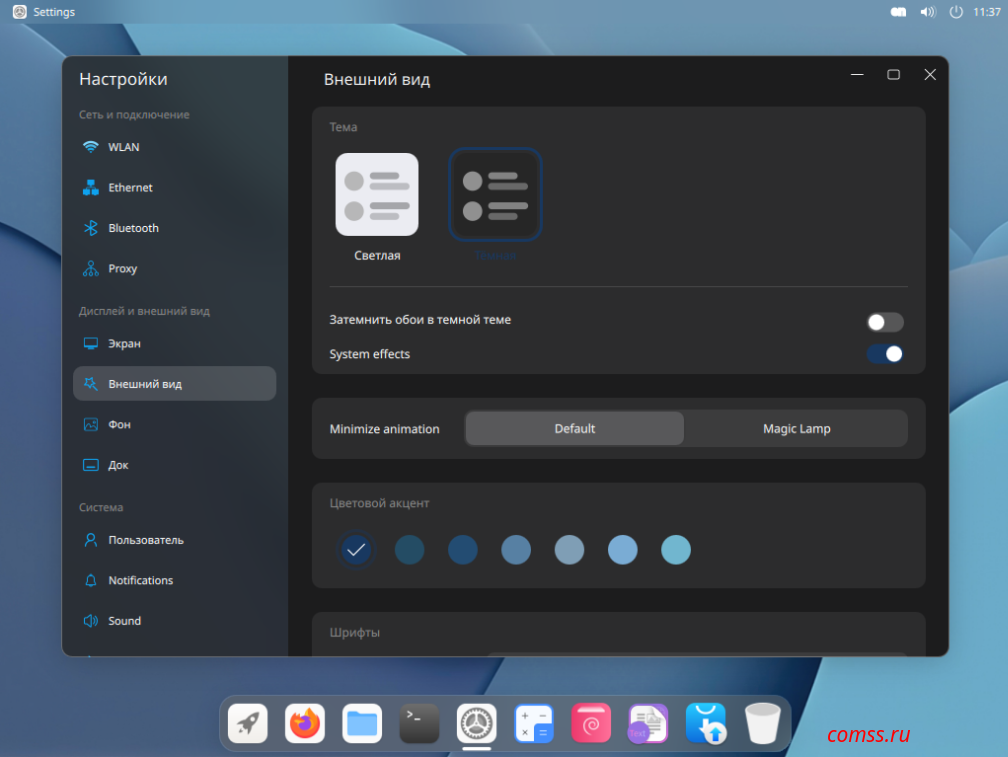The height and width of the screenshot is (757, 1008).
Task: Open the pink Debian swirl app
Action: coord(591,723)
